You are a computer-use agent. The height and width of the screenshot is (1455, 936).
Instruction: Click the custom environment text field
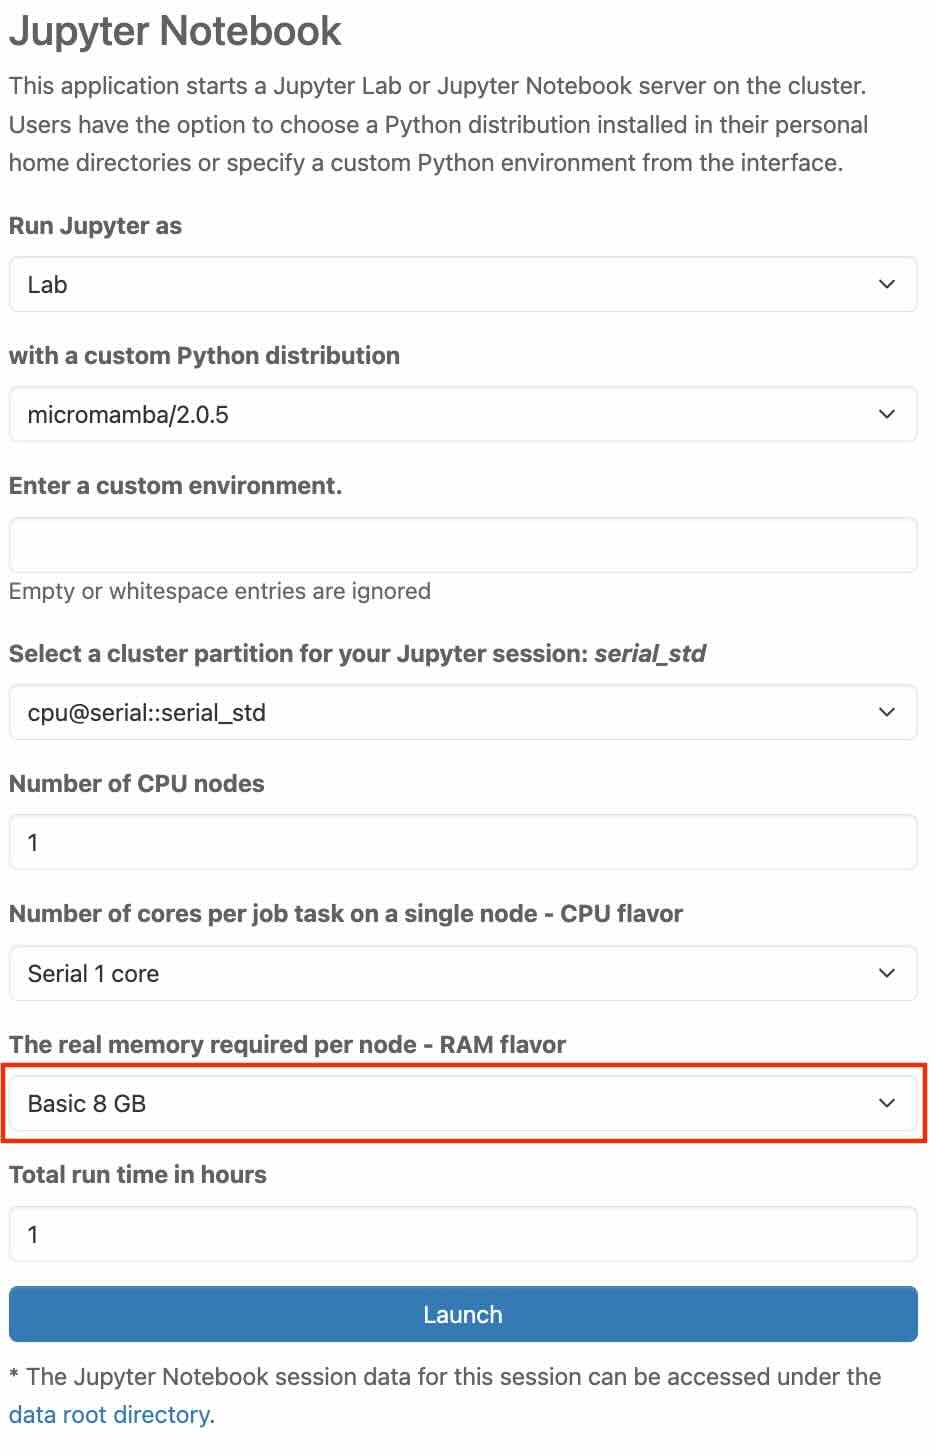tap(462, 545)
